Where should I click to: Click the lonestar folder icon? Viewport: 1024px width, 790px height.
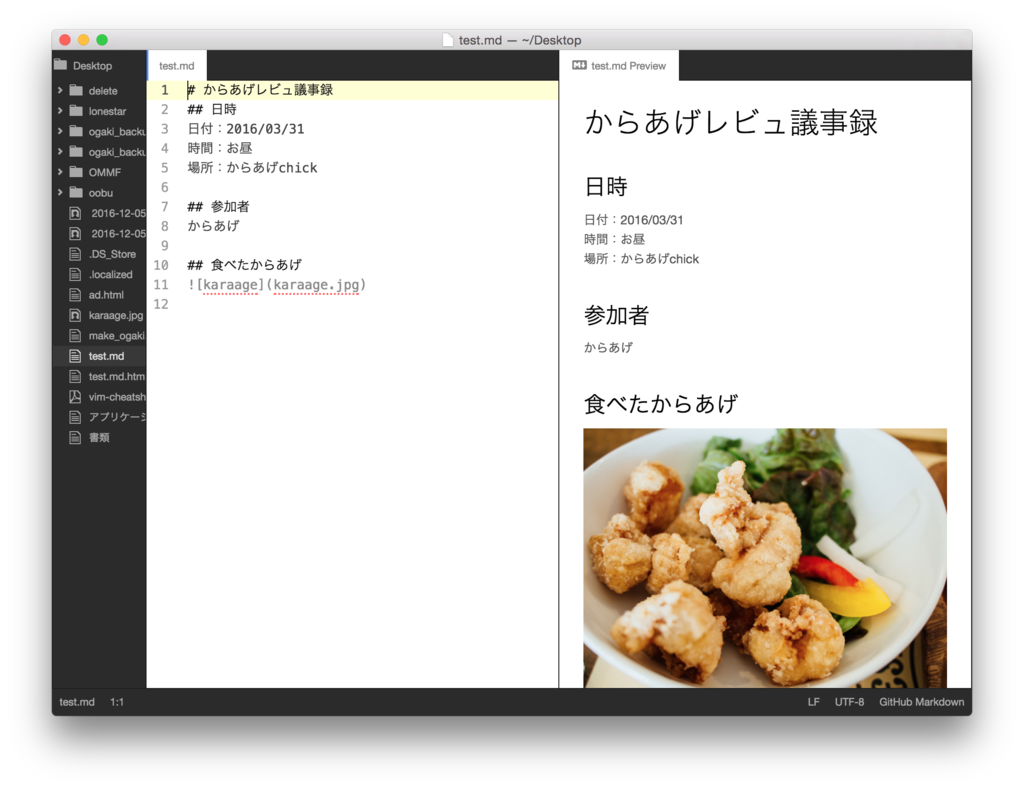76,110
